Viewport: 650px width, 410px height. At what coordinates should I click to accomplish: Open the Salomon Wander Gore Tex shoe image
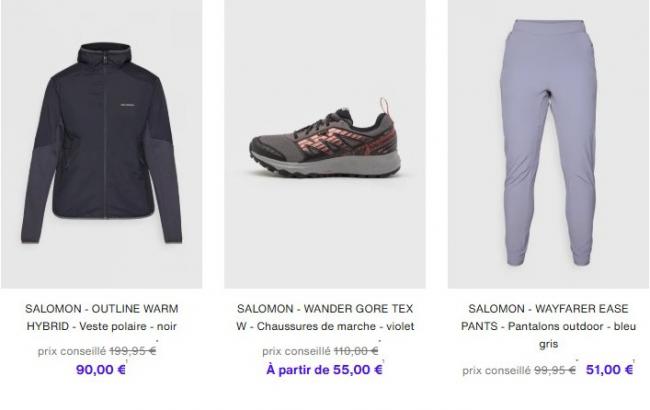coord(325,144)
